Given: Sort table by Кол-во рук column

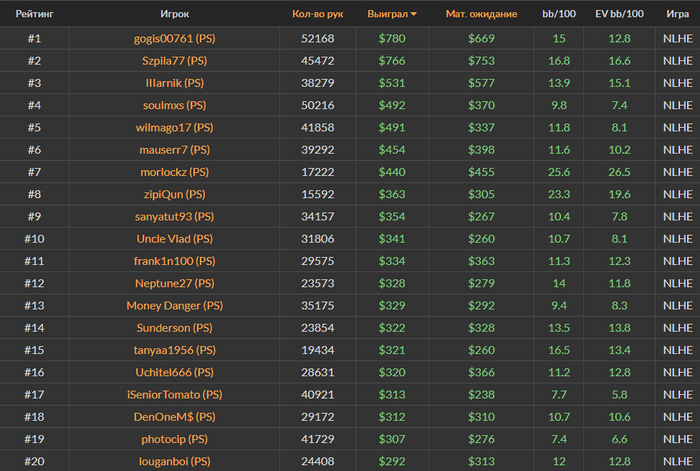Looking at the screenshot, I should point(317,15).
